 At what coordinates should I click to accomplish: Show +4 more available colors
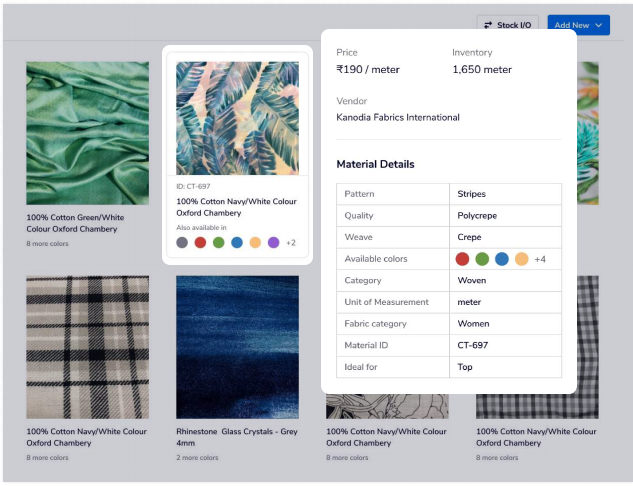[540, 259]
